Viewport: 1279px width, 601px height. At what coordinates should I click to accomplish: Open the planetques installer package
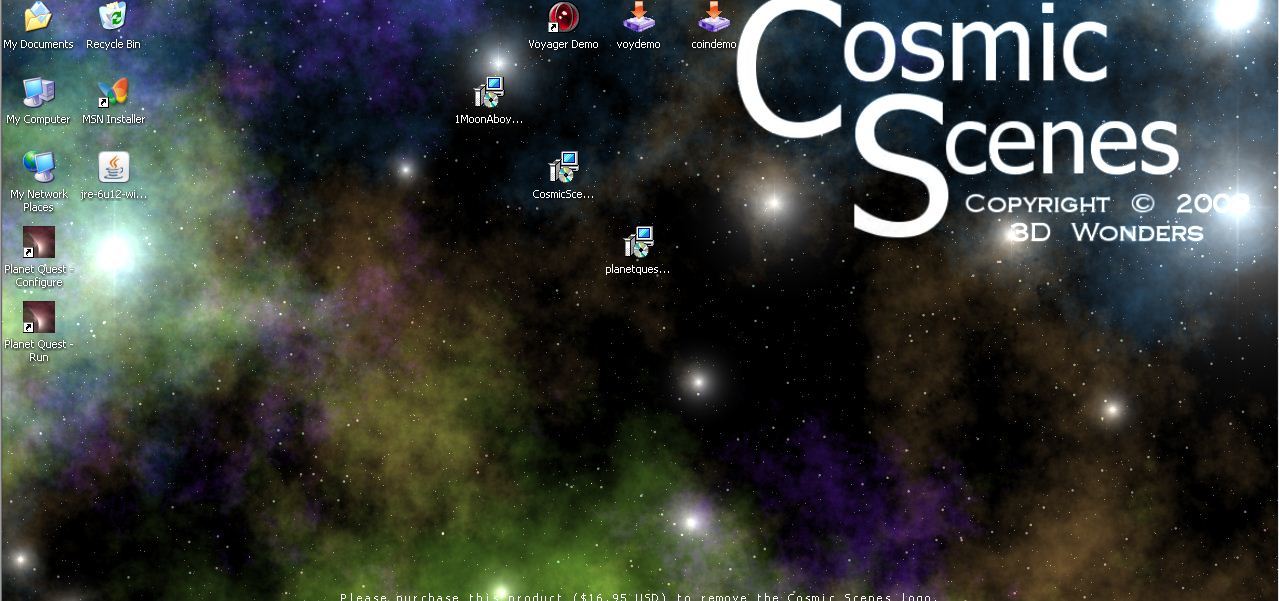click(638, 242)
